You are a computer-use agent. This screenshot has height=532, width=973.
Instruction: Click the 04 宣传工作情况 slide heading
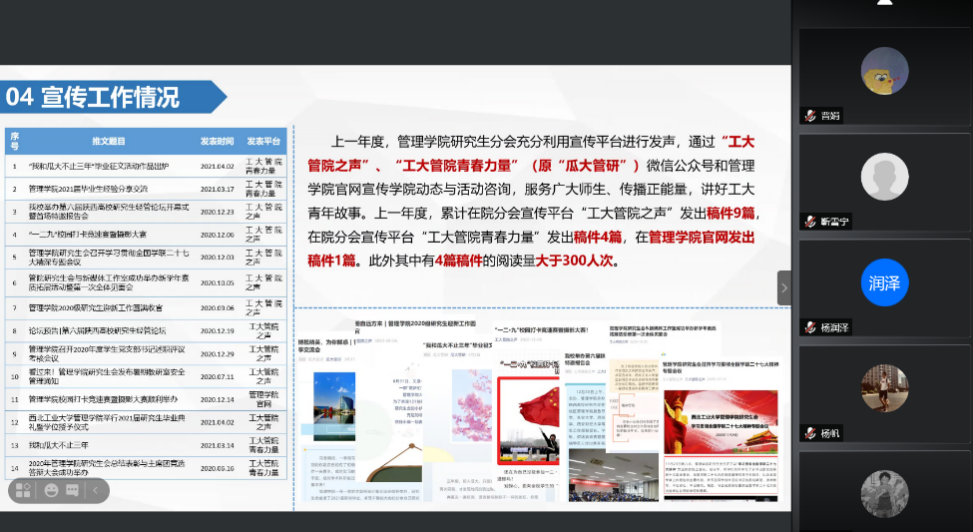pos(93,97)
